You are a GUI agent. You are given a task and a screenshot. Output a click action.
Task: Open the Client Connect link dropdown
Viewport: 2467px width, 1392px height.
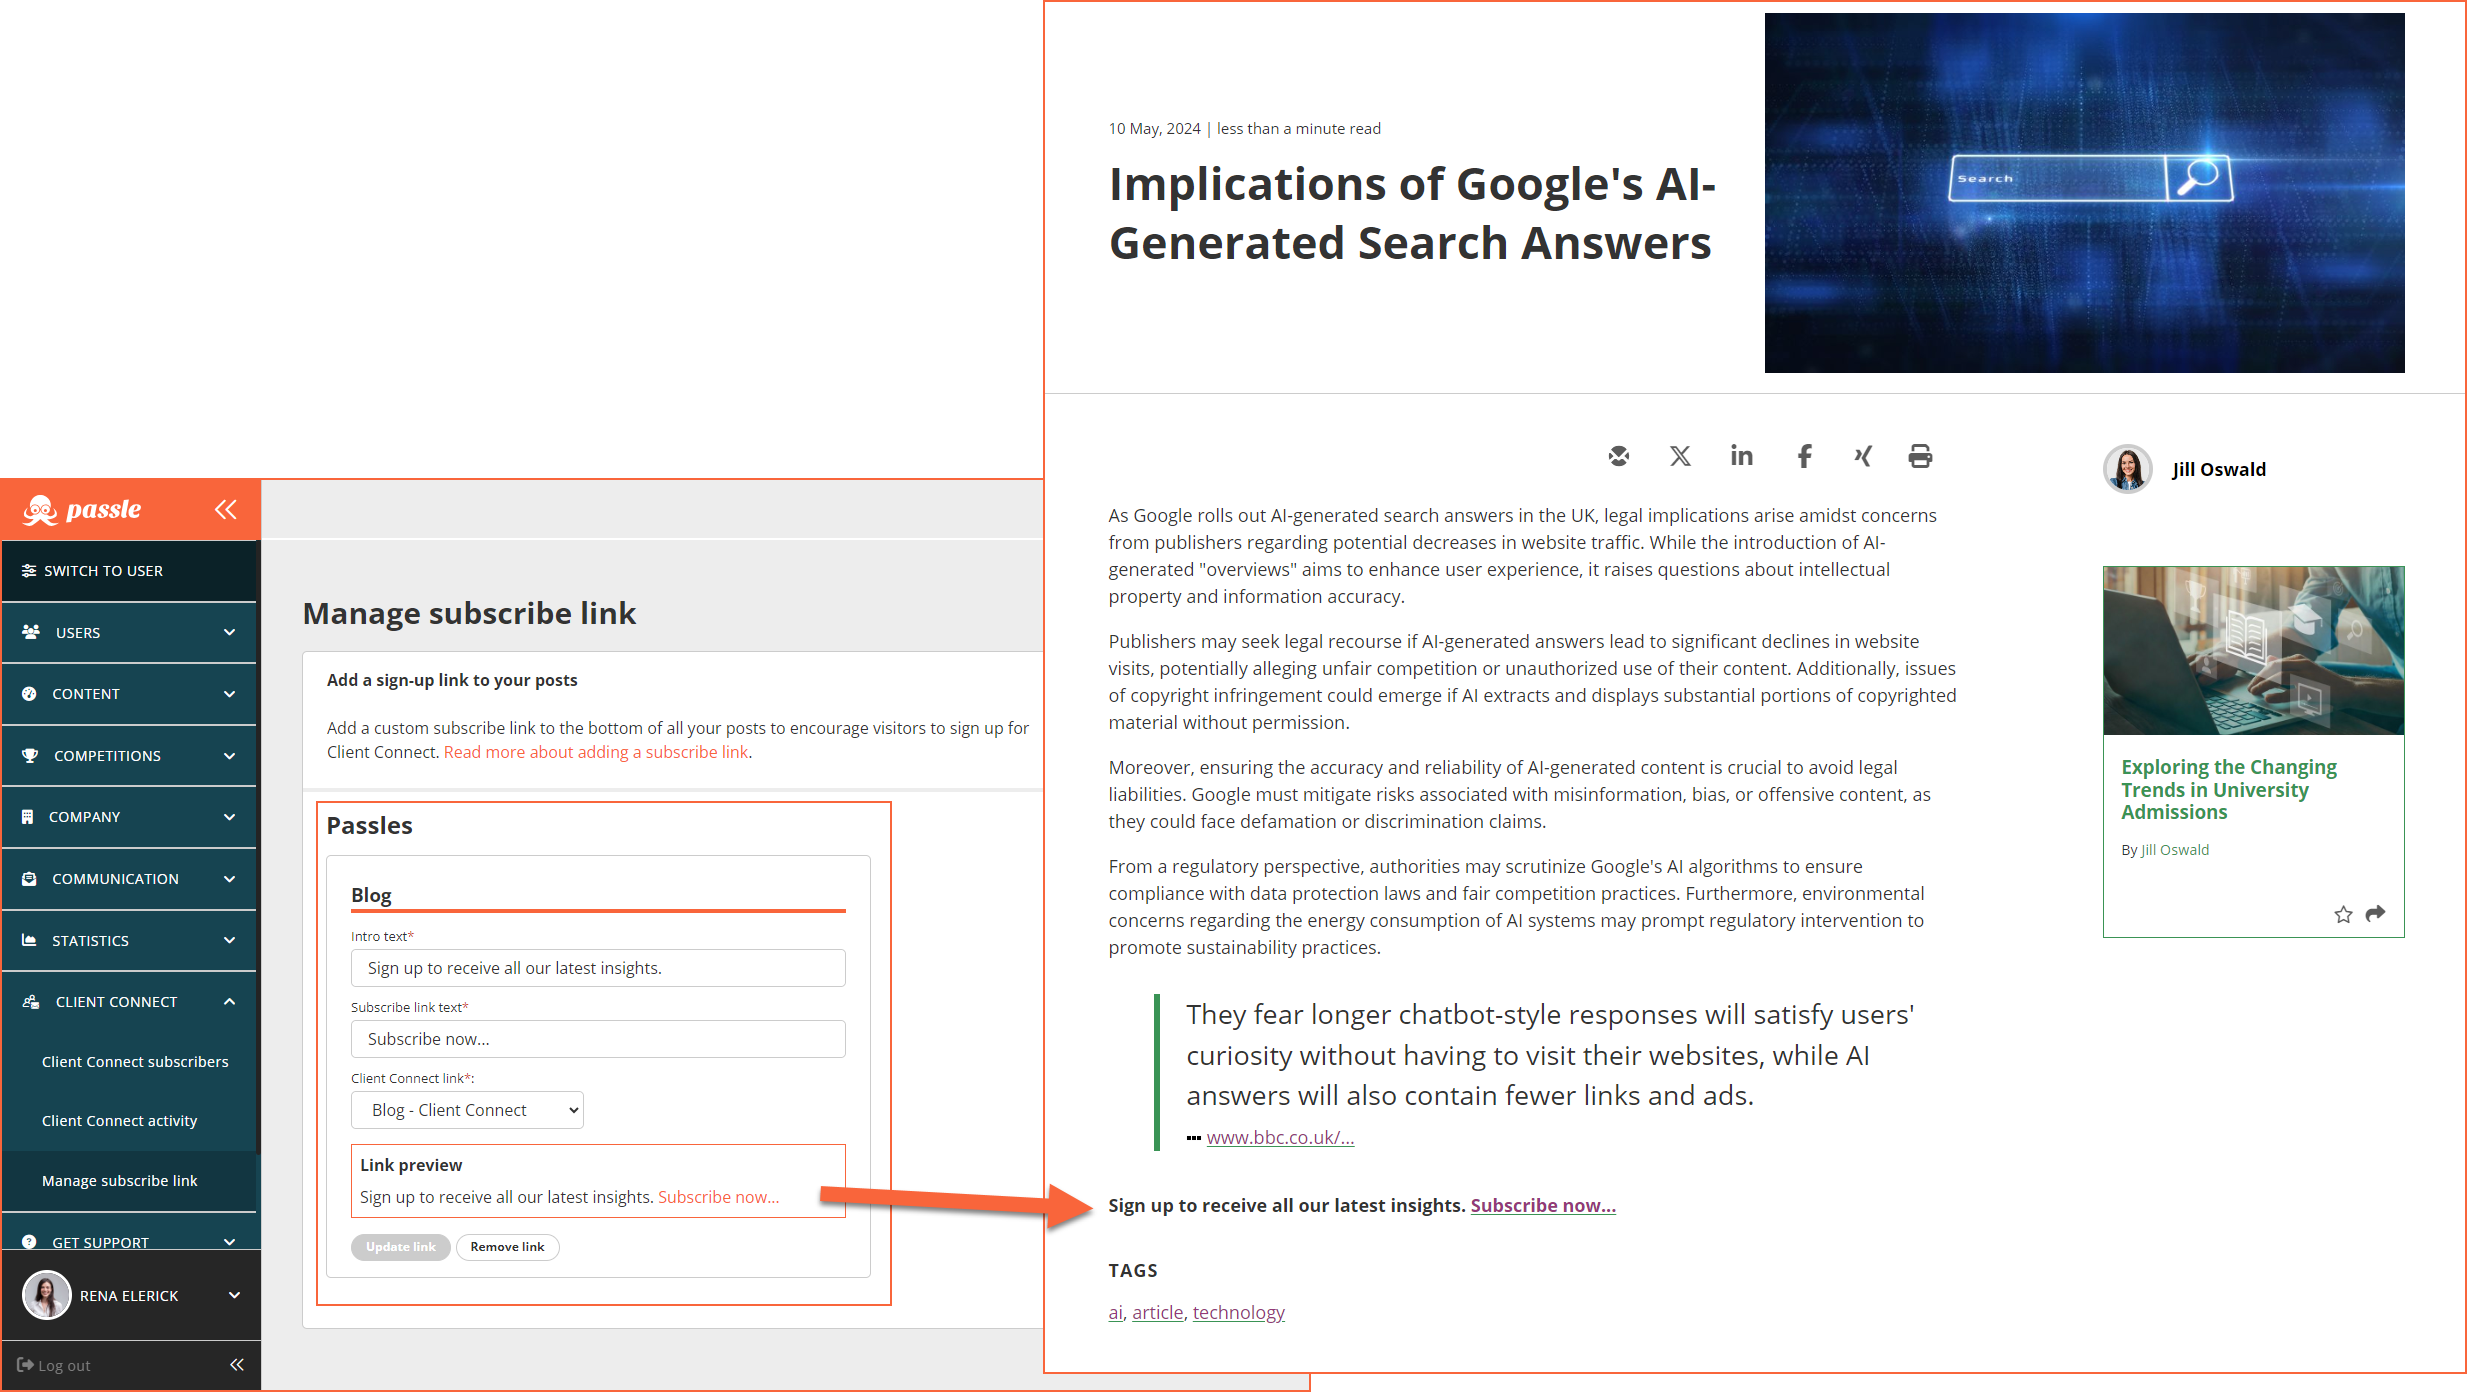point(467,1110)
